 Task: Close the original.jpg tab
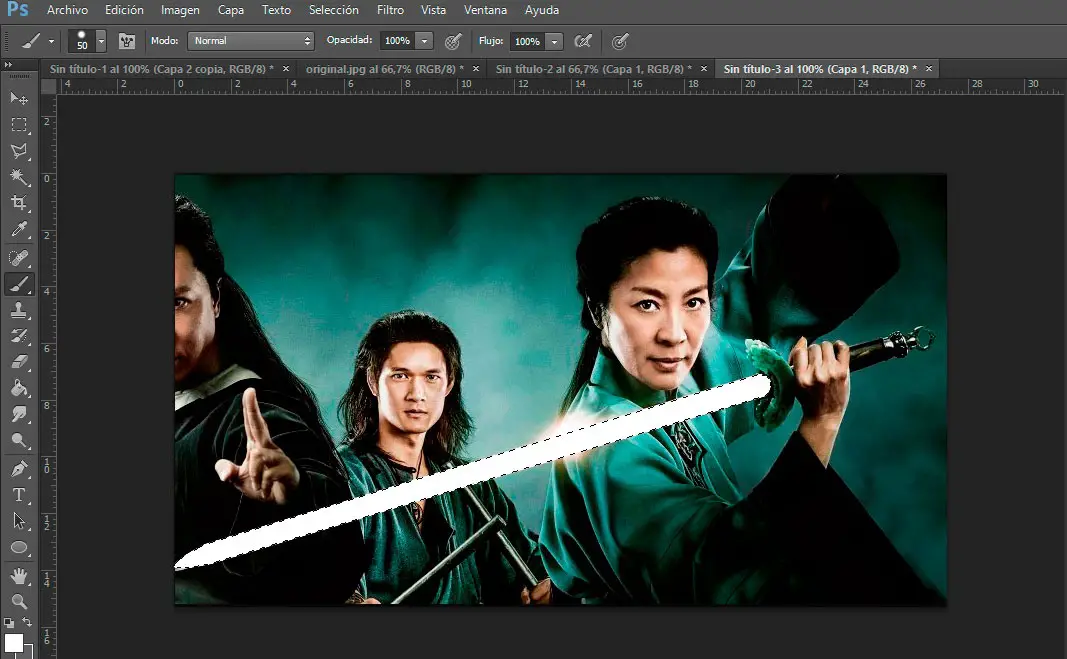[476, 69]
